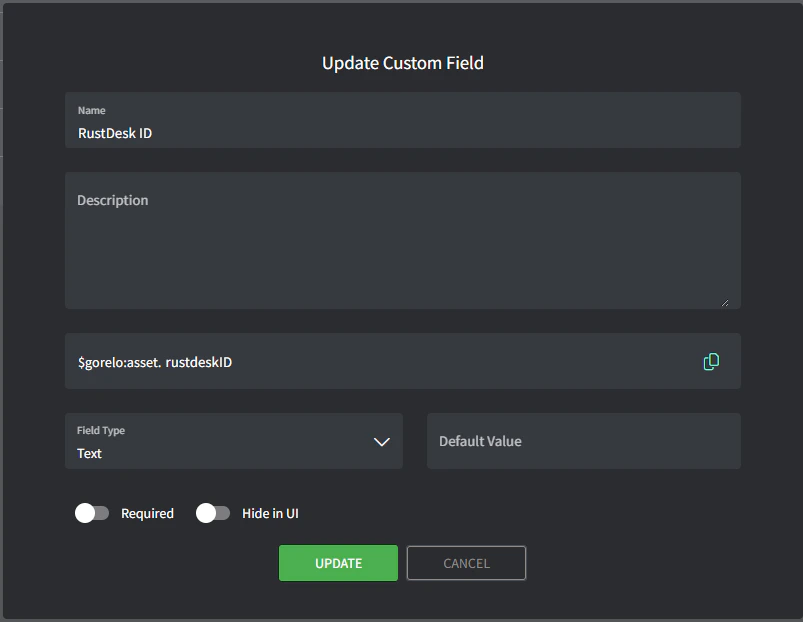Select the "Text" value in Field Type
This screenshot has width=803, height=622.
[90, 453]
